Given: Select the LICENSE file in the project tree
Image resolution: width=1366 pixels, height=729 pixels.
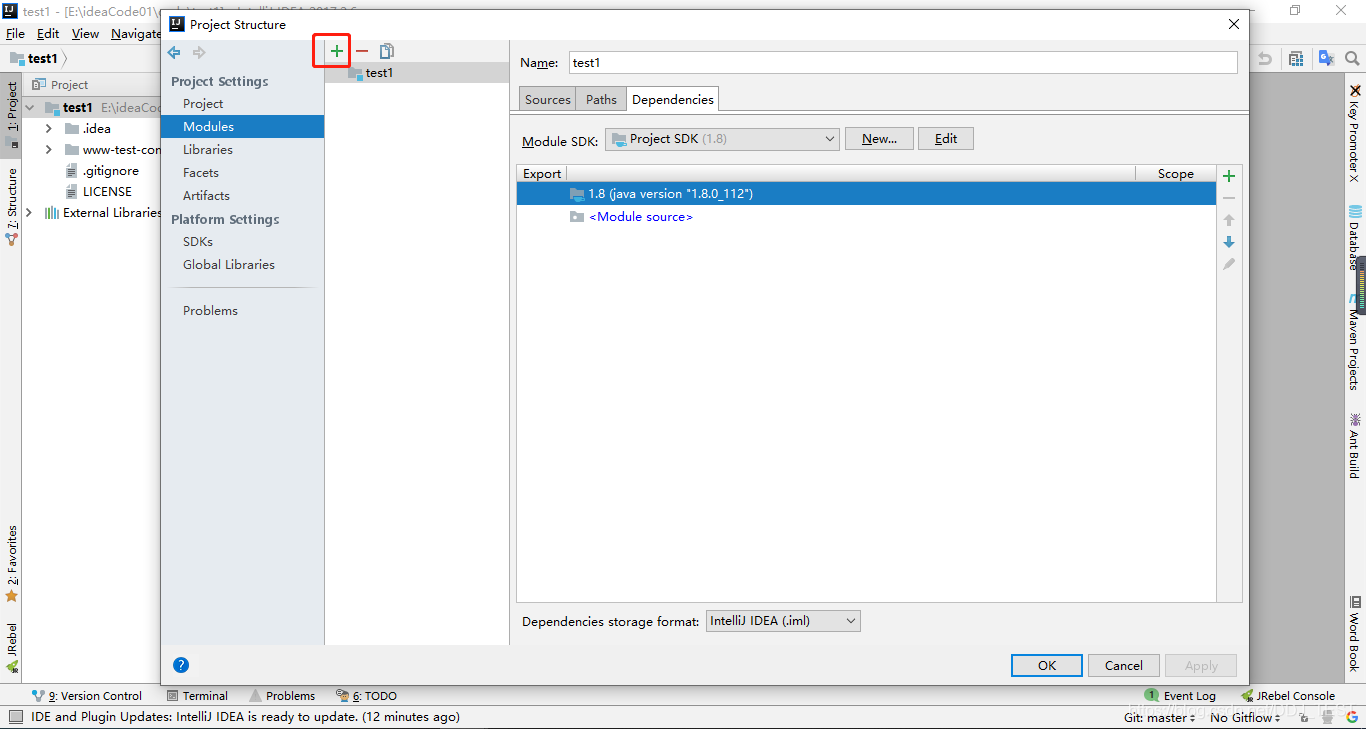Looking at the screenshot, I should (107, 192).
